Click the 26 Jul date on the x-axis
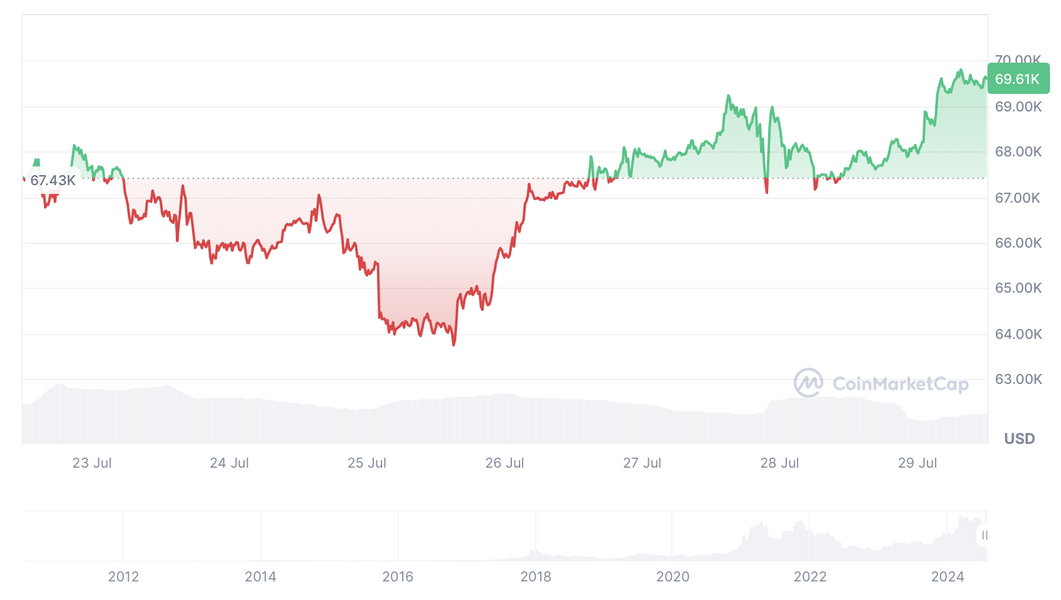The image size is (1061, 600). 504,463
